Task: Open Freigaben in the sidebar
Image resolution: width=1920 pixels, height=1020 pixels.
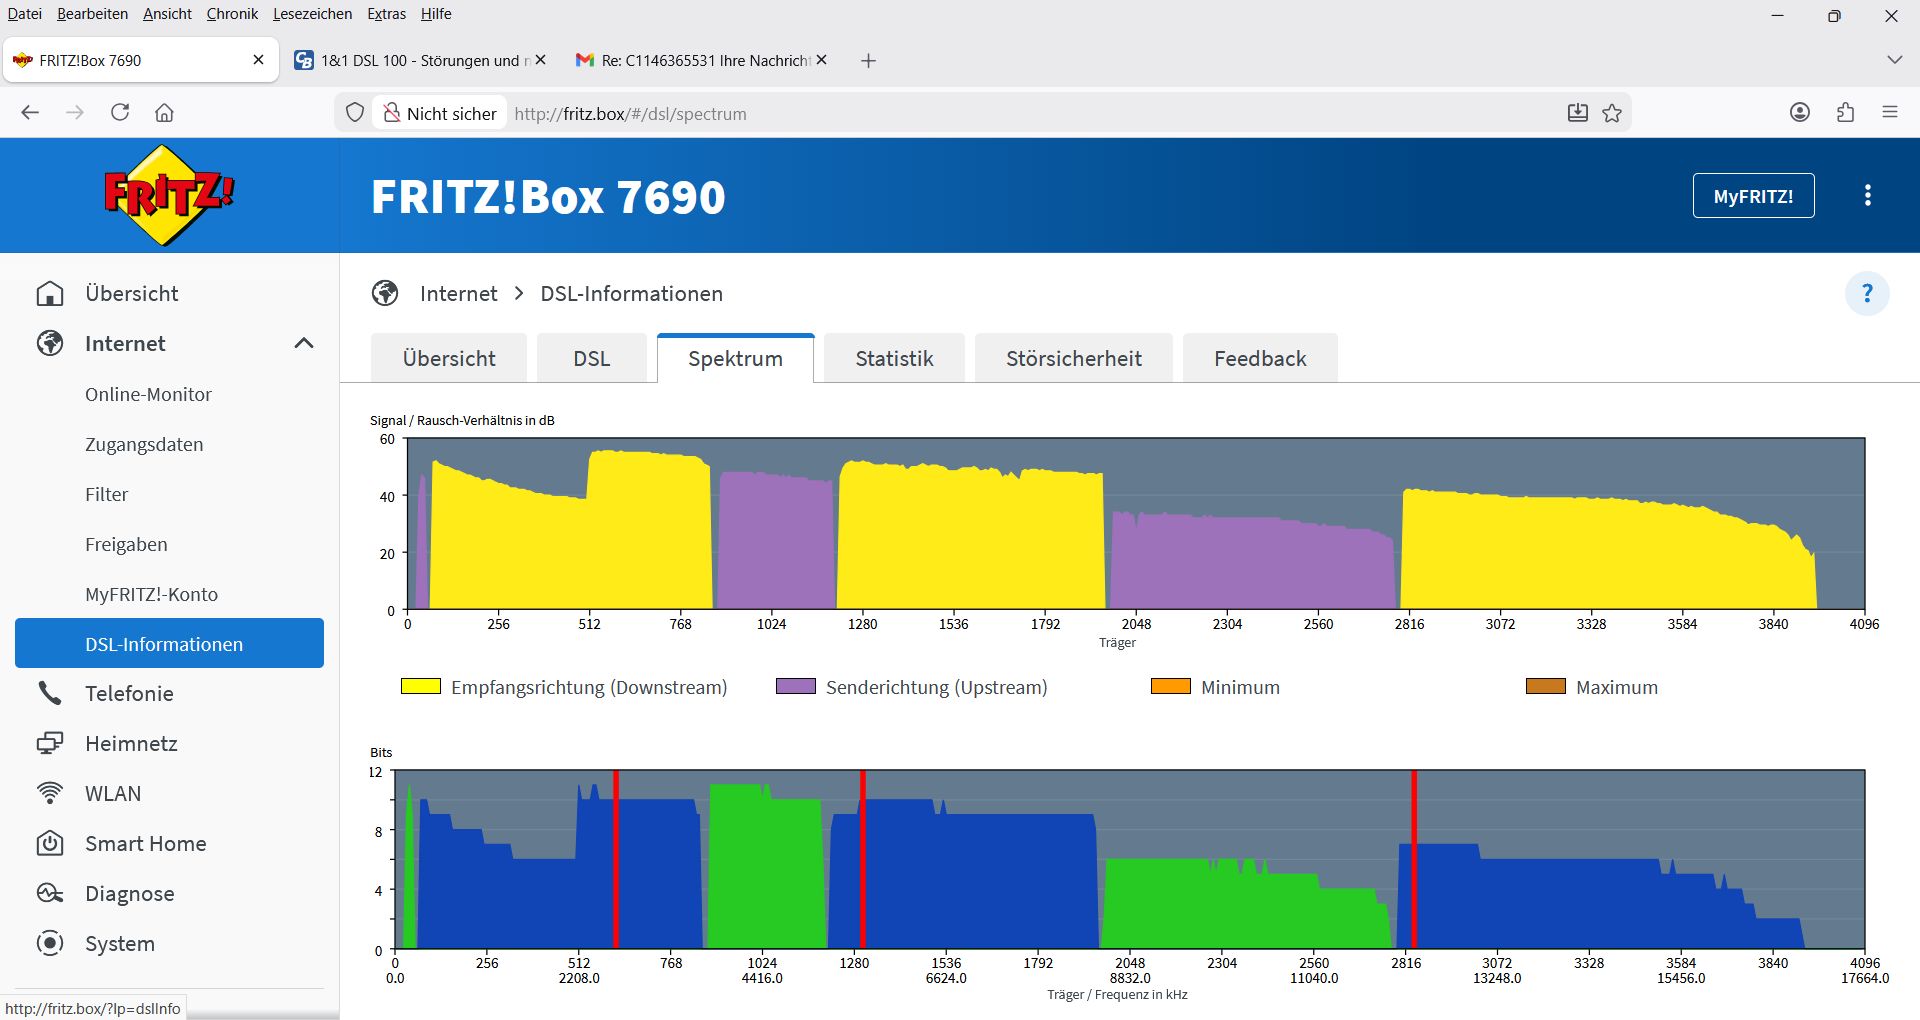Action: [x=126, y=545]
